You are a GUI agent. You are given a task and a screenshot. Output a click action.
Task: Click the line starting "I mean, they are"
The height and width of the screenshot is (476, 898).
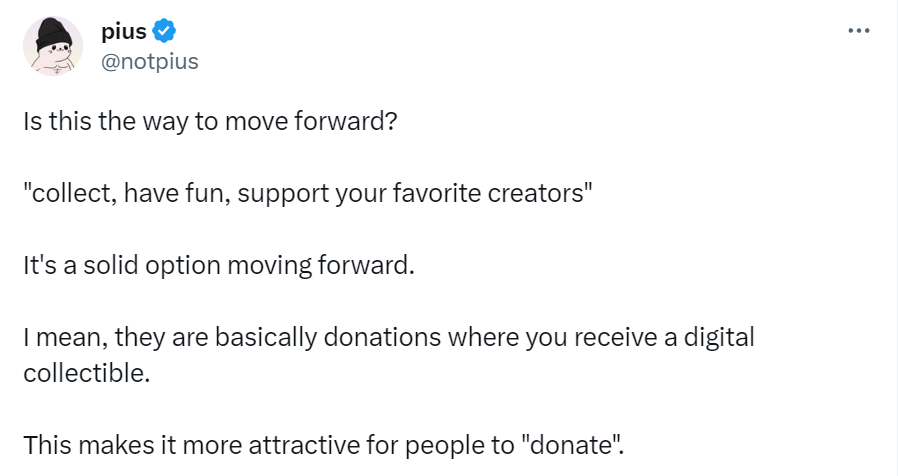click(x=388, y=338)
